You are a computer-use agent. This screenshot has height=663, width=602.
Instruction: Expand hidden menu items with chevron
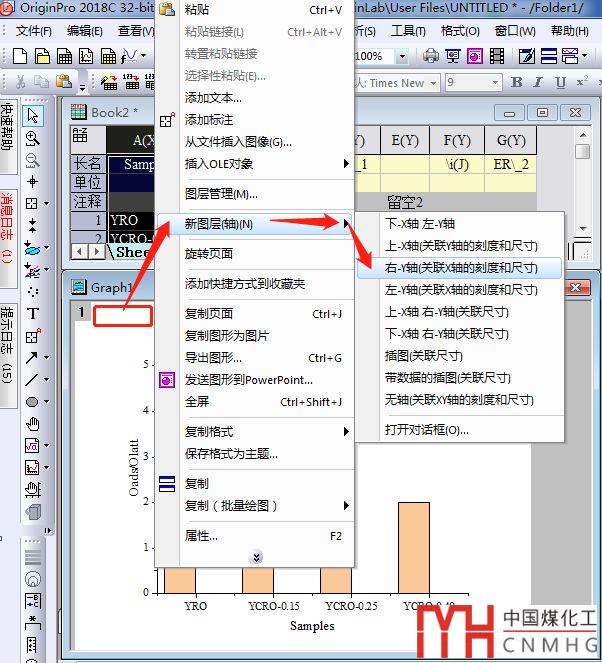[x=256, y=557]
